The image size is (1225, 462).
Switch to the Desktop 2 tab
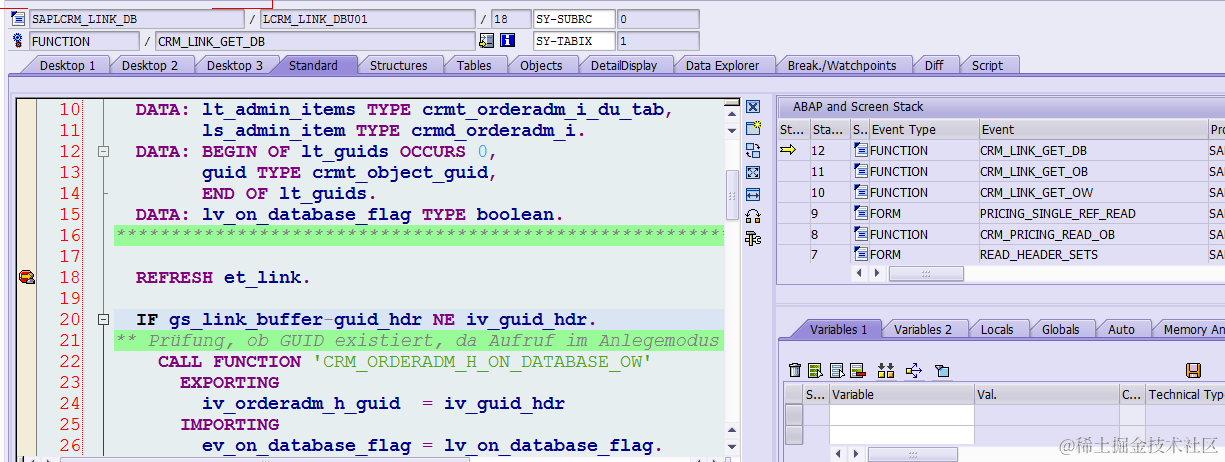click(150, 65)
